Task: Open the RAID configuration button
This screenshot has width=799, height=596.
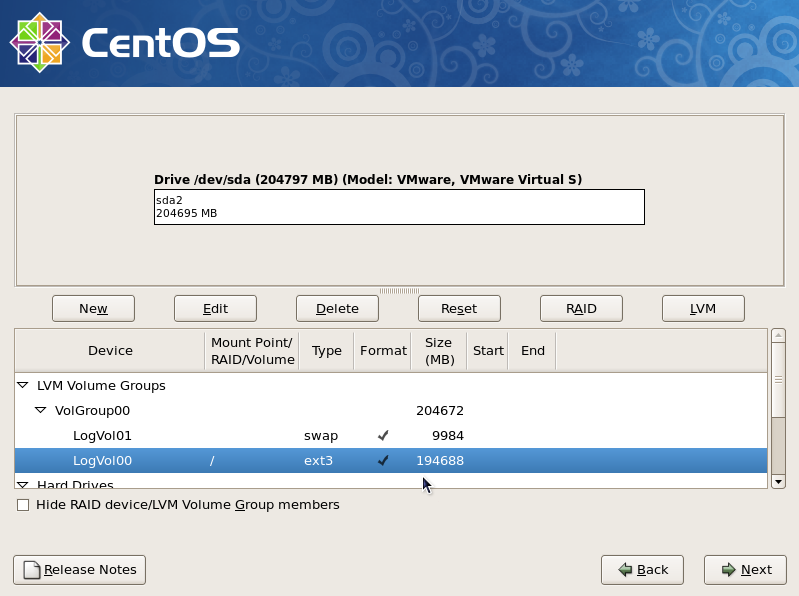Action: 581,309
